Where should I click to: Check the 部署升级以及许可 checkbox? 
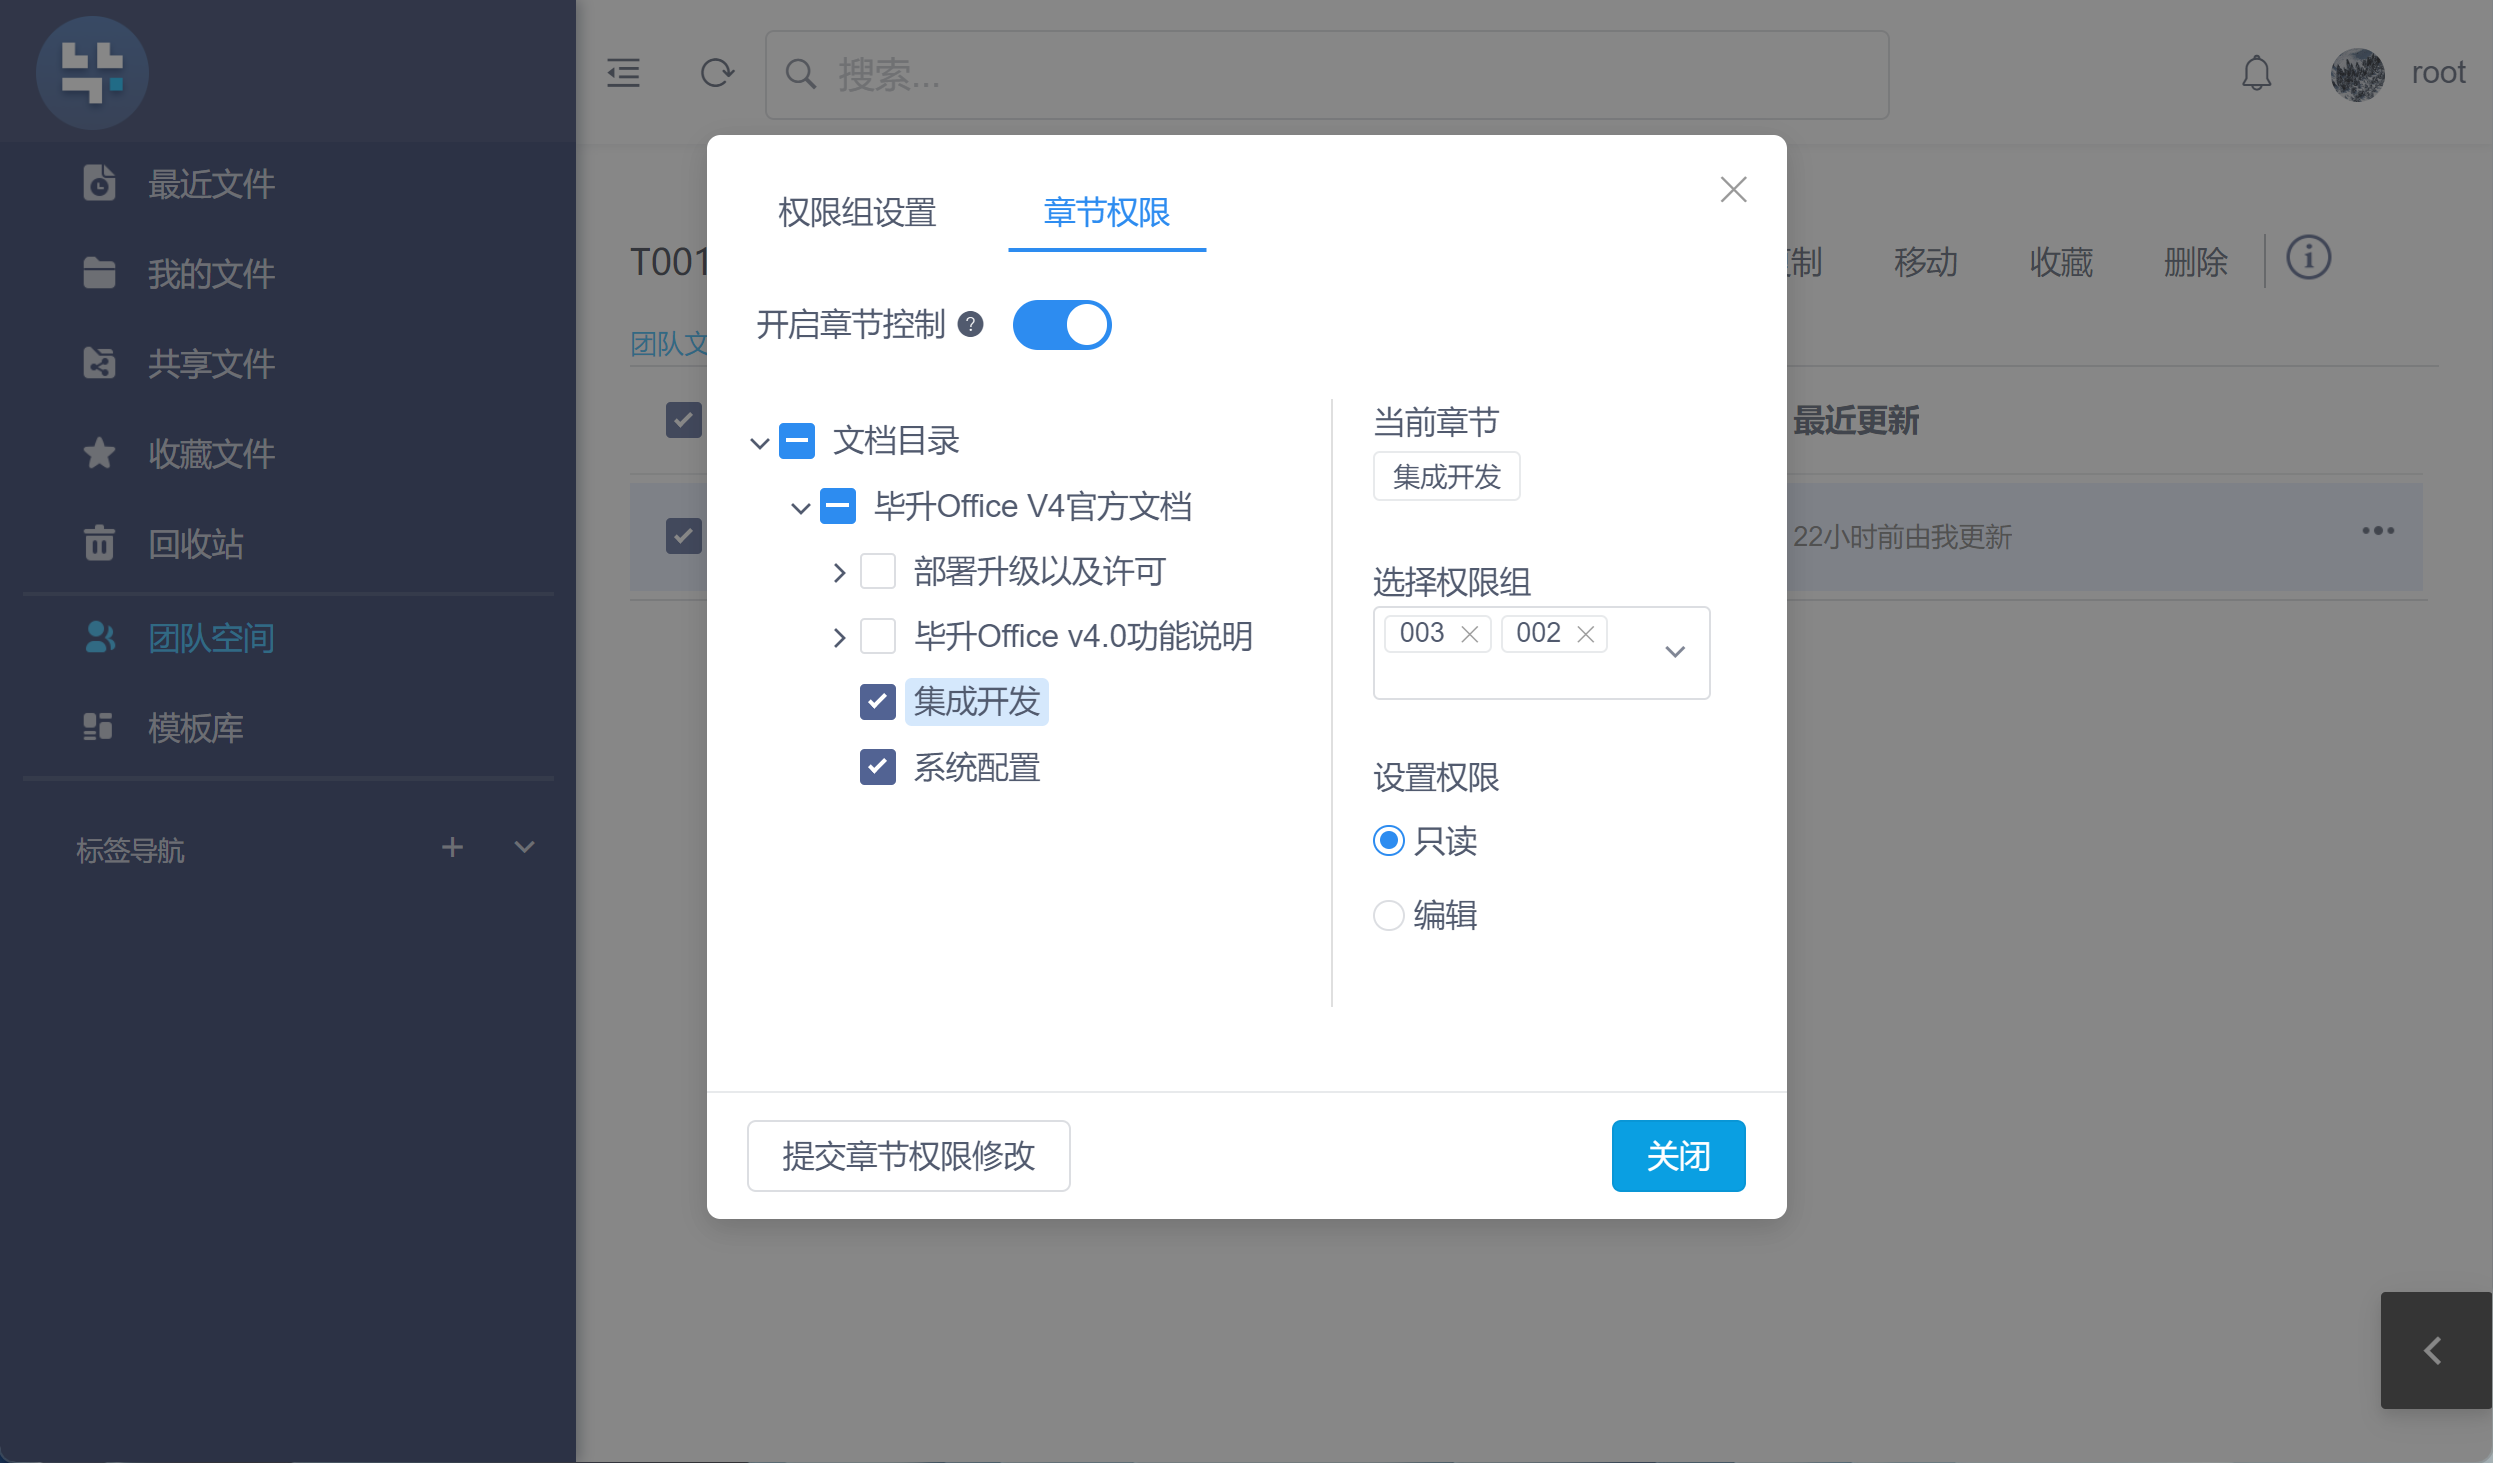point(878,572)
